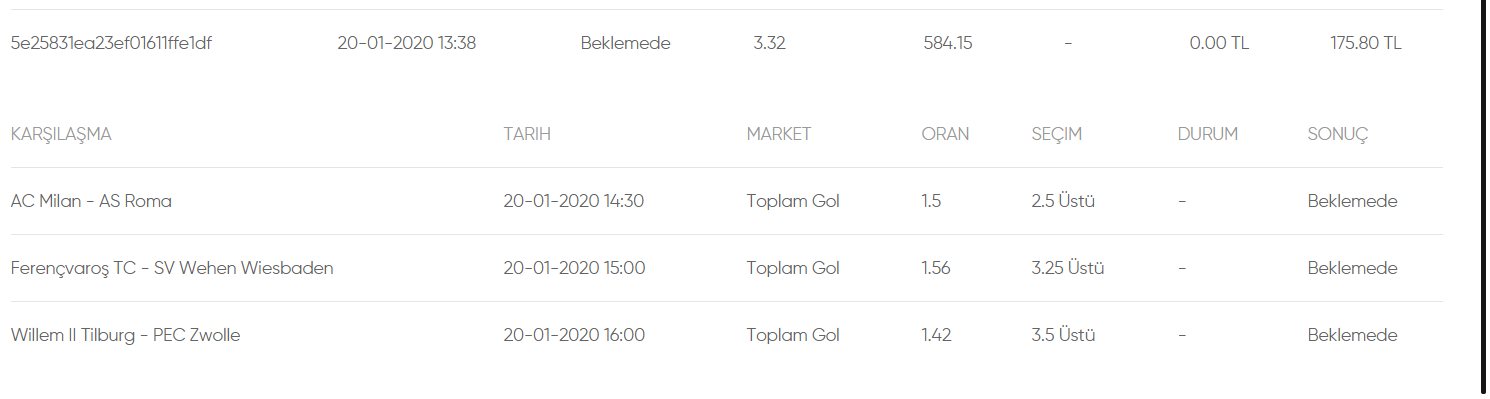
Task: Click the coupon Beklemede status
Action: (625, 43)
